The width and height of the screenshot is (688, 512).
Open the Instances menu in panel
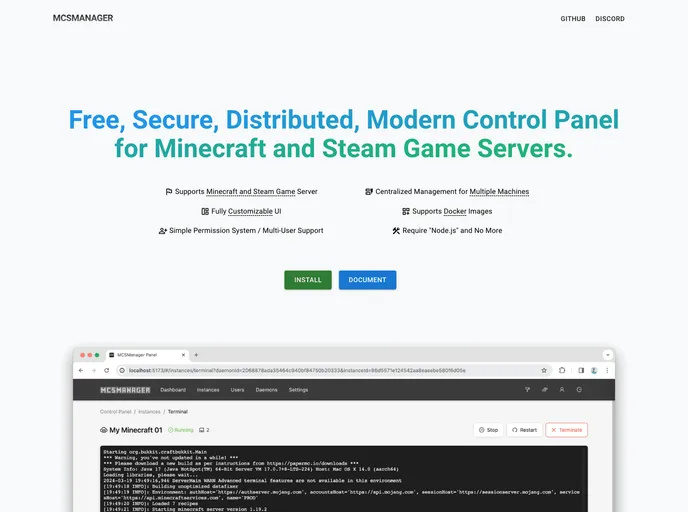pos(208,390)
